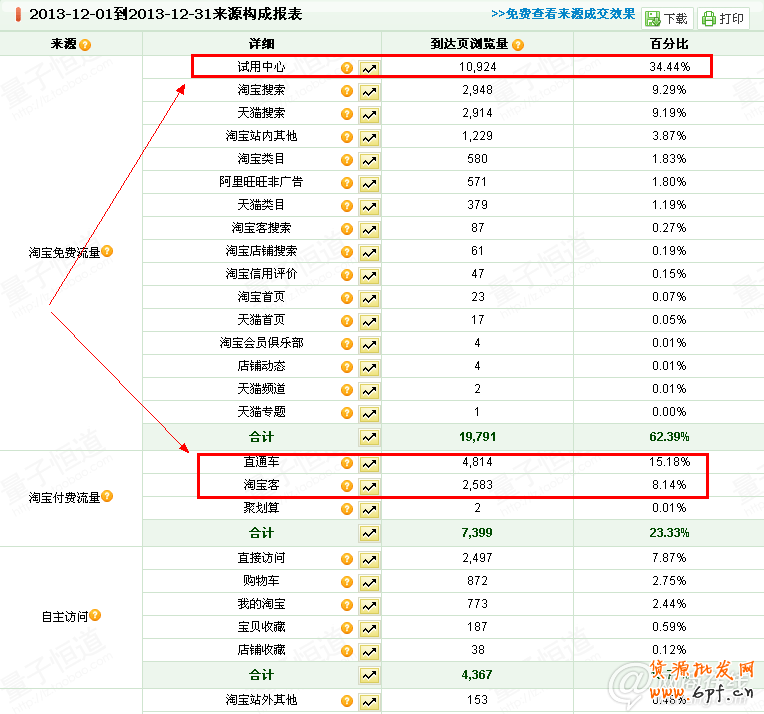Open trend chart for 店铺动态 row
This screenshot has height=714, width=764.
(369, 367)
